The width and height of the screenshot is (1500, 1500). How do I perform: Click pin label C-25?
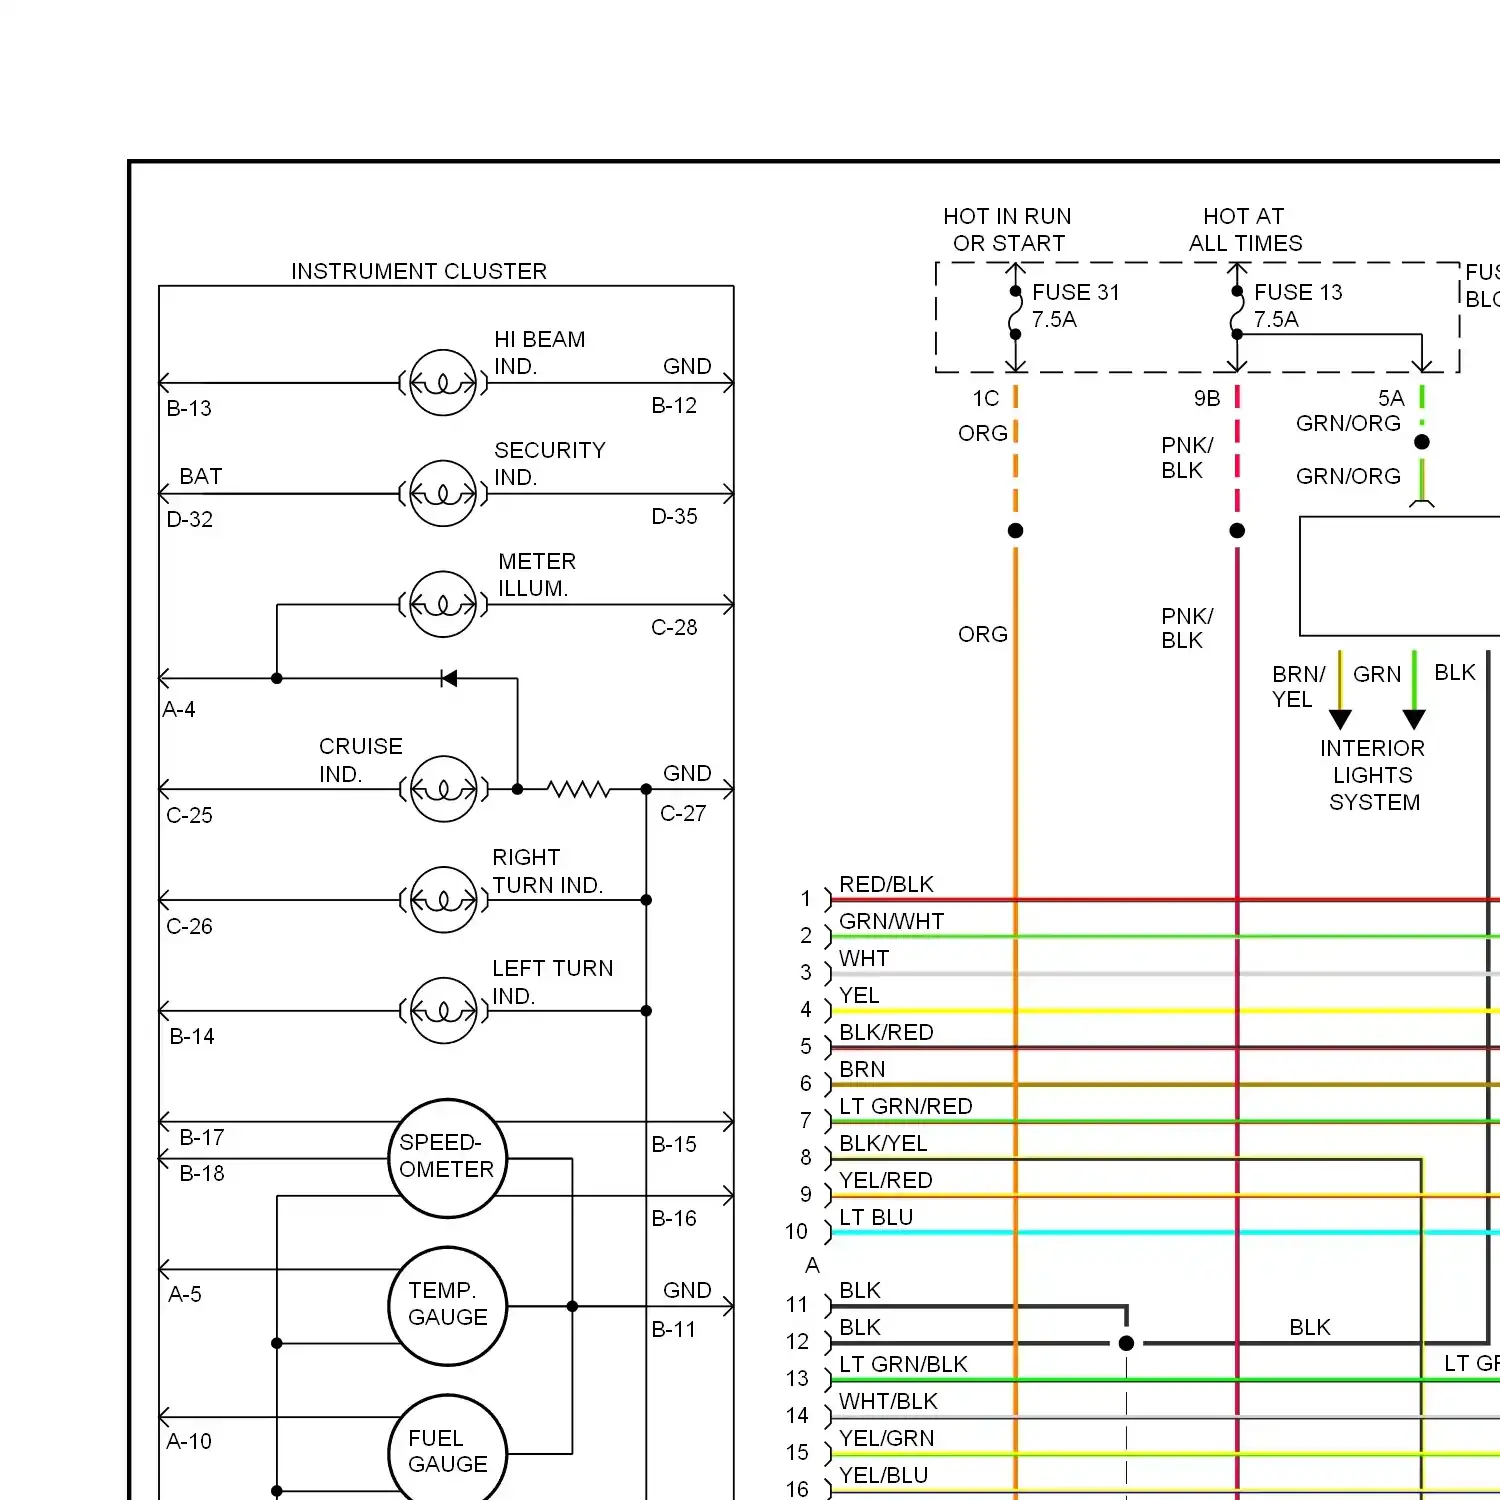click(189, 815)
